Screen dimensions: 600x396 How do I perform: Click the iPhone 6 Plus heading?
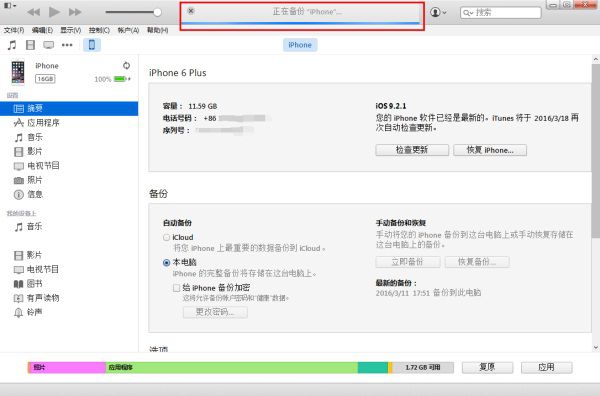[178, 73]
